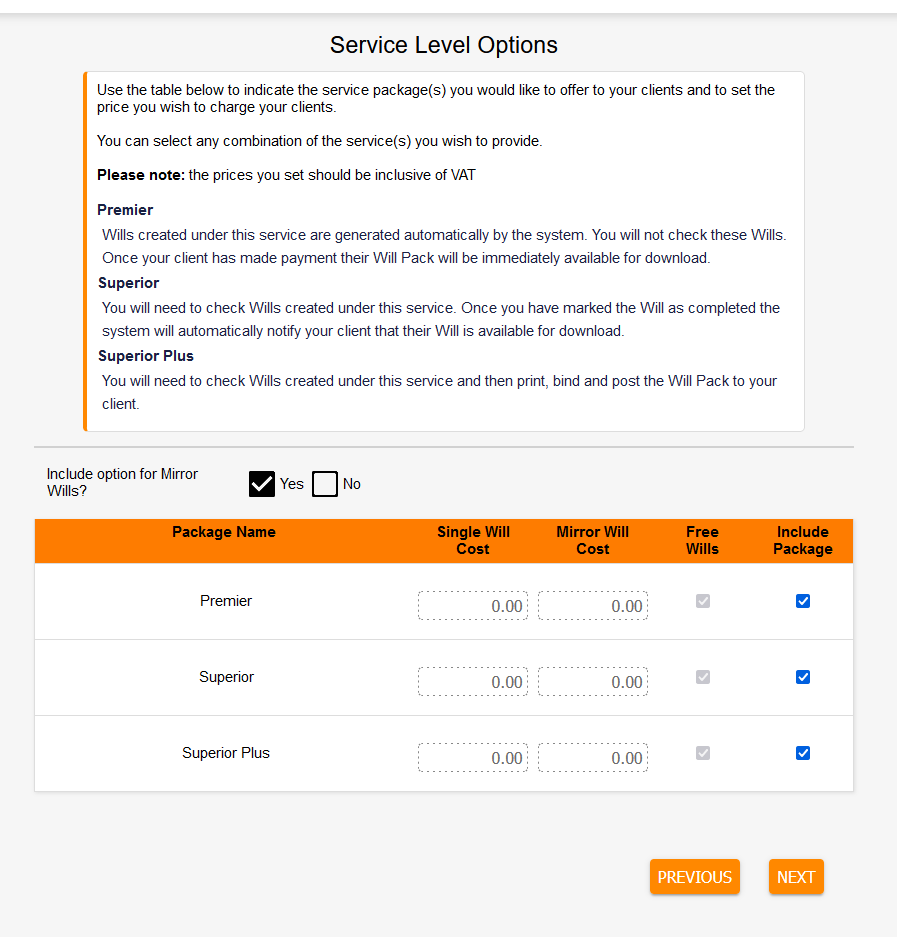Edit Premier Mirror Will Cost field

(593, 606)
